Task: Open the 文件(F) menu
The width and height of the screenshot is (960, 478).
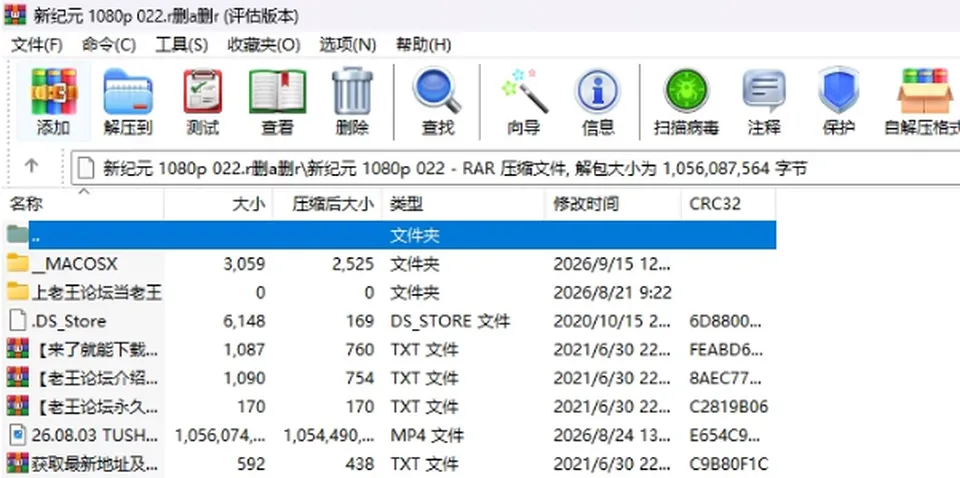Action: pos(37,45)
